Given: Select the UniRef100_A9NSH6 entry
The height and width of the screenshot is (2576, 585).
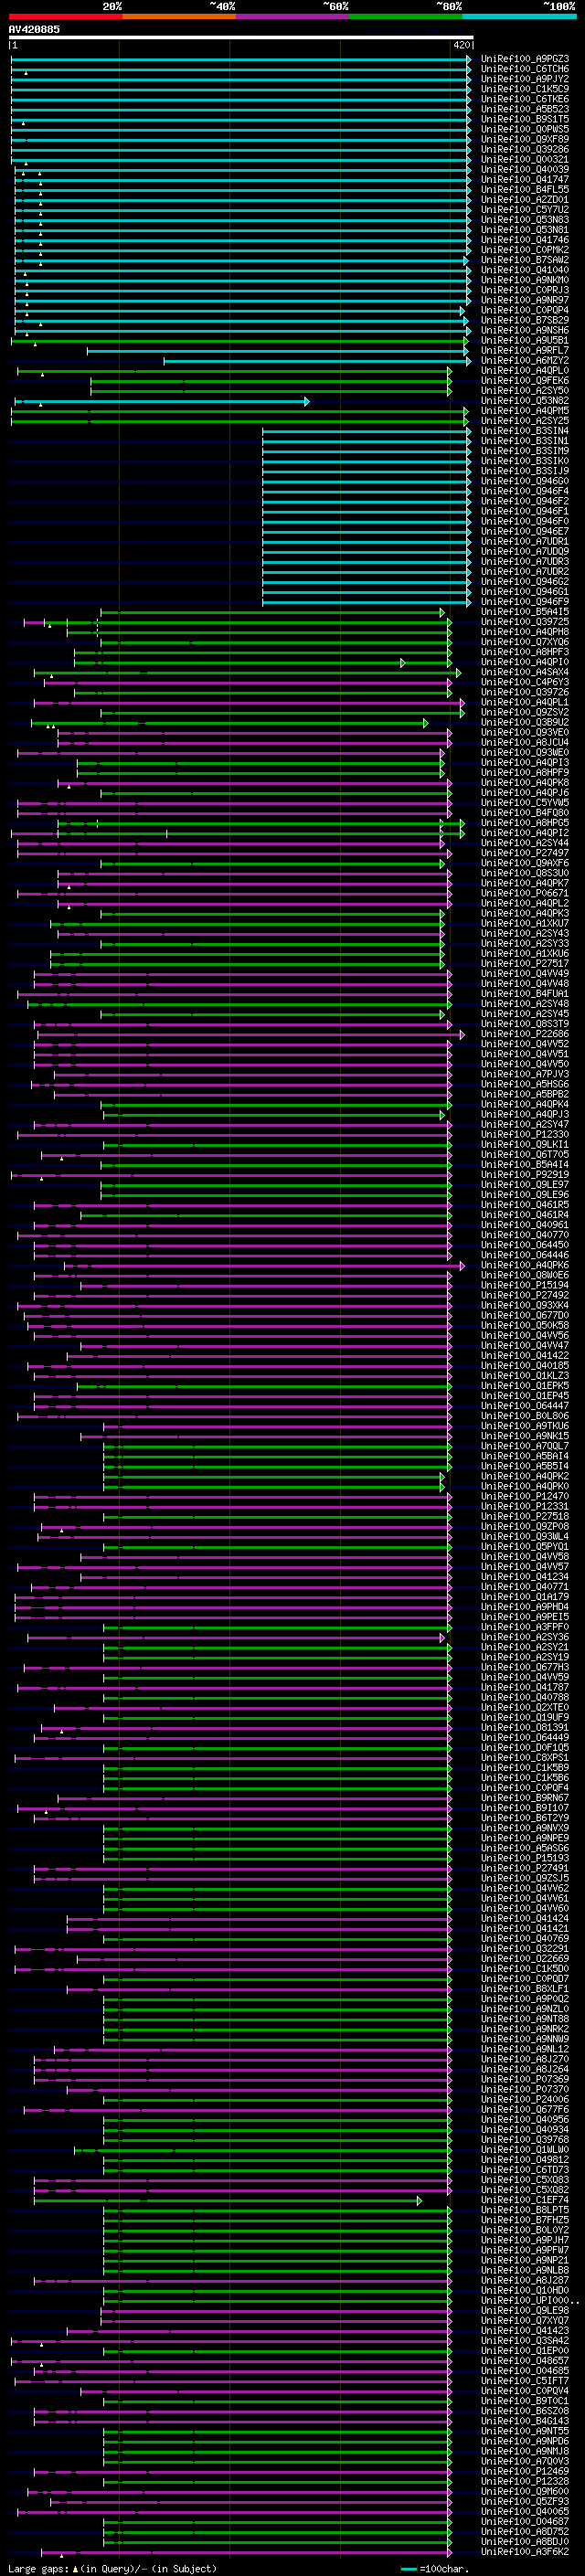Looking at the screenshot, I should [x=525, y=330].
